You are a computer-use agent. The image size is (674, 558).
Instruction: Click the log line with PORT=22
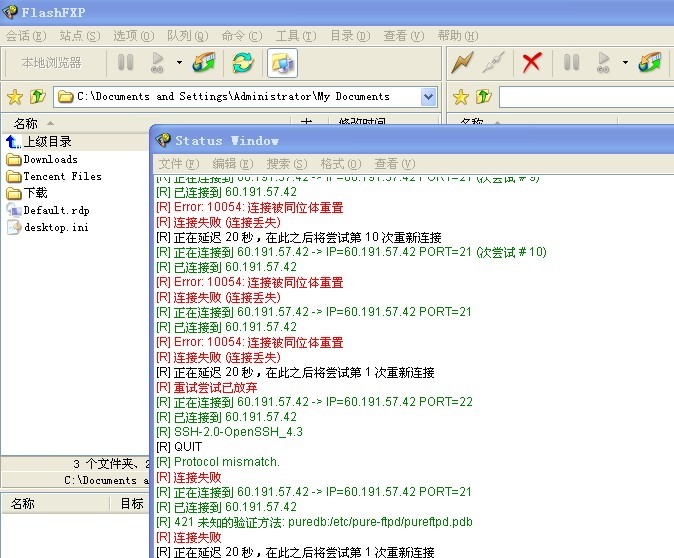coord(314,402)
